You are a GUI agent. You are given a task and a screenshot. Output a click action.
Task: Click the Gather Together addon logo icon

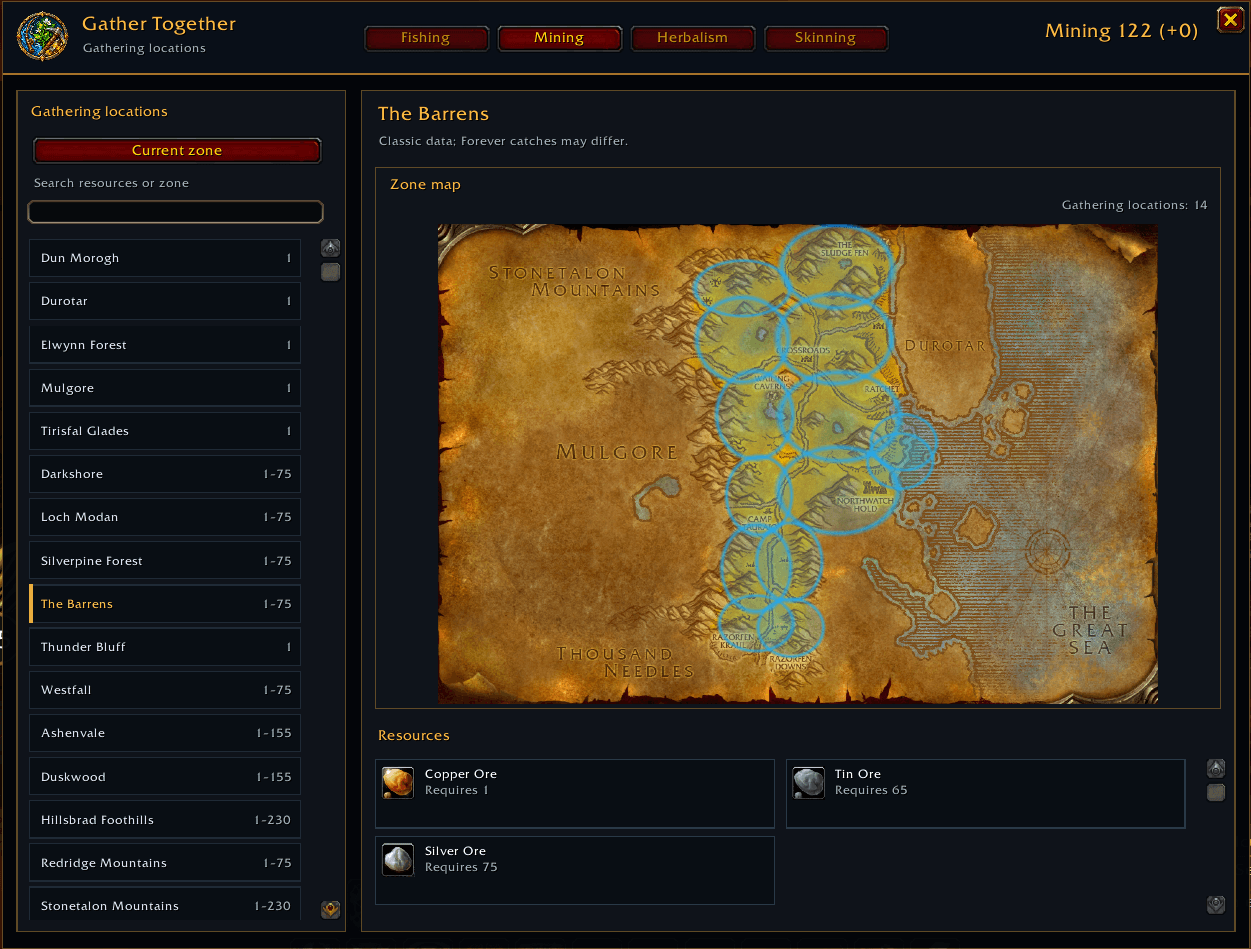tap(43, 36)
